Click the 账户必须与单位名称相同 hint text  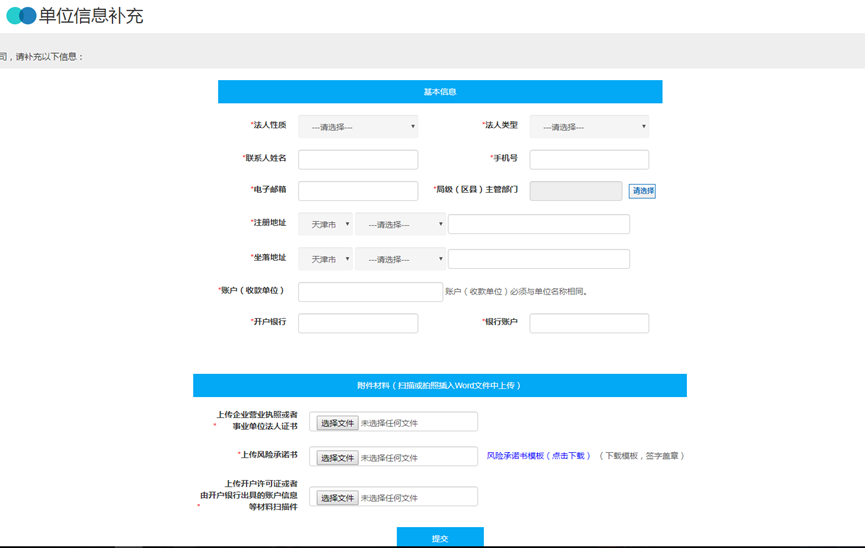tap(516, 291)
